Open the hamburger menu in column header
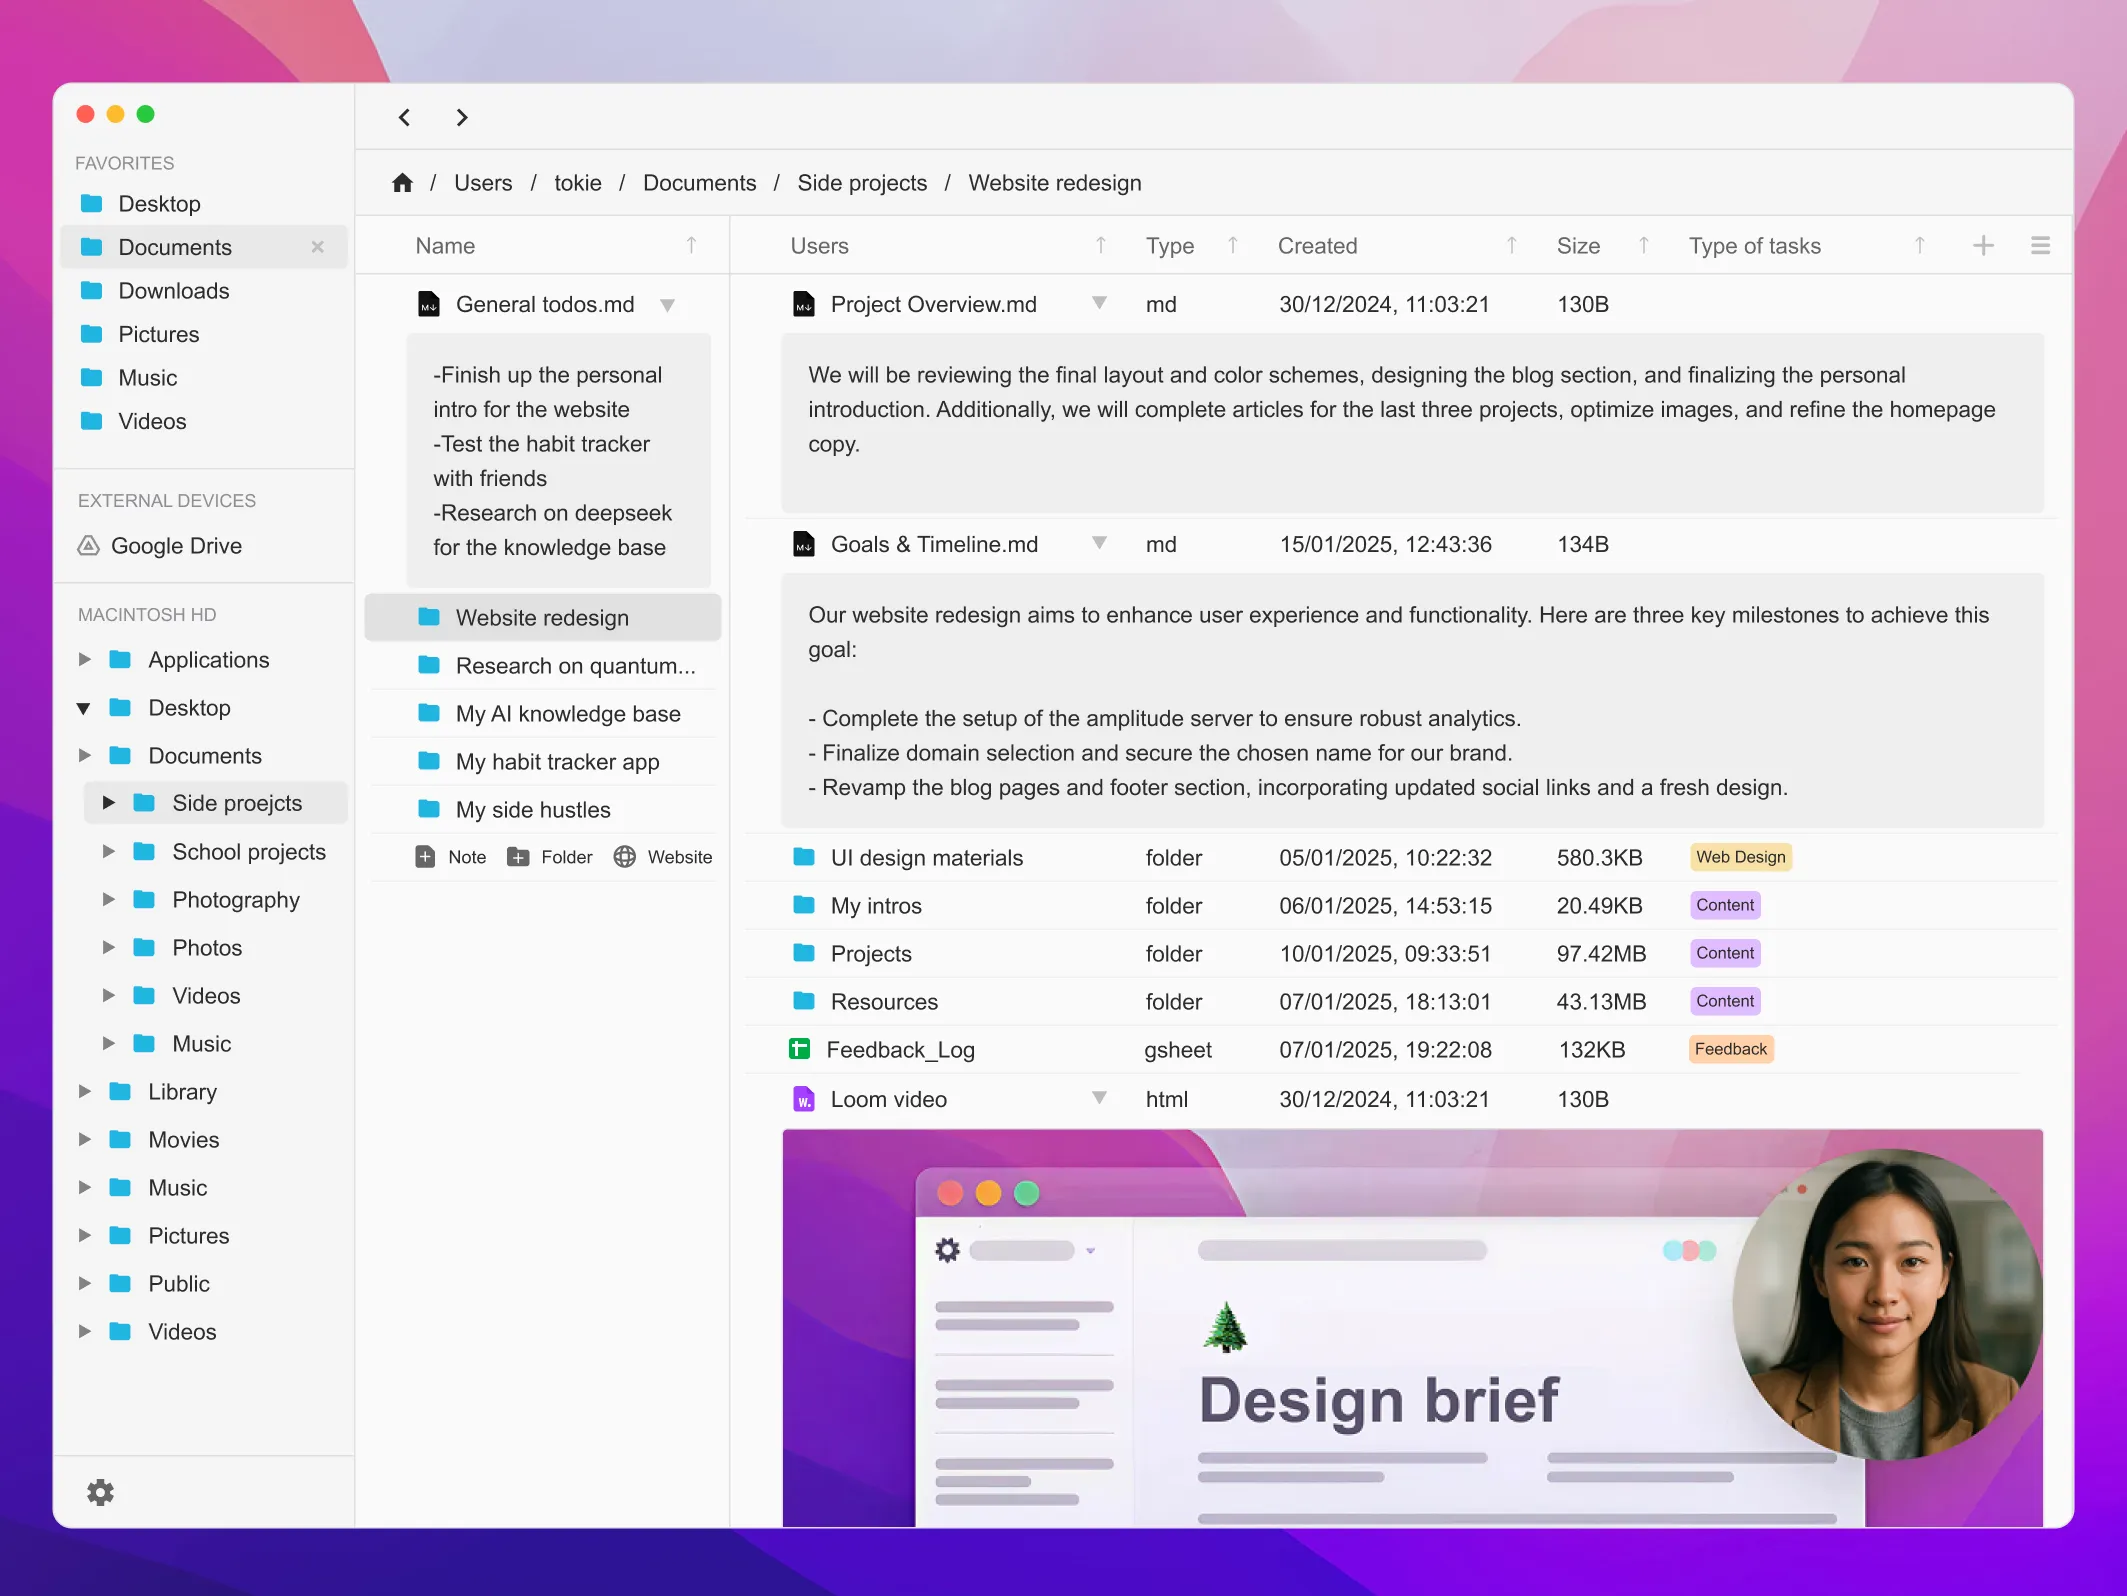Viewport: 2127px width, 1596px height. pyautogui.click(x=2040, y=246)
